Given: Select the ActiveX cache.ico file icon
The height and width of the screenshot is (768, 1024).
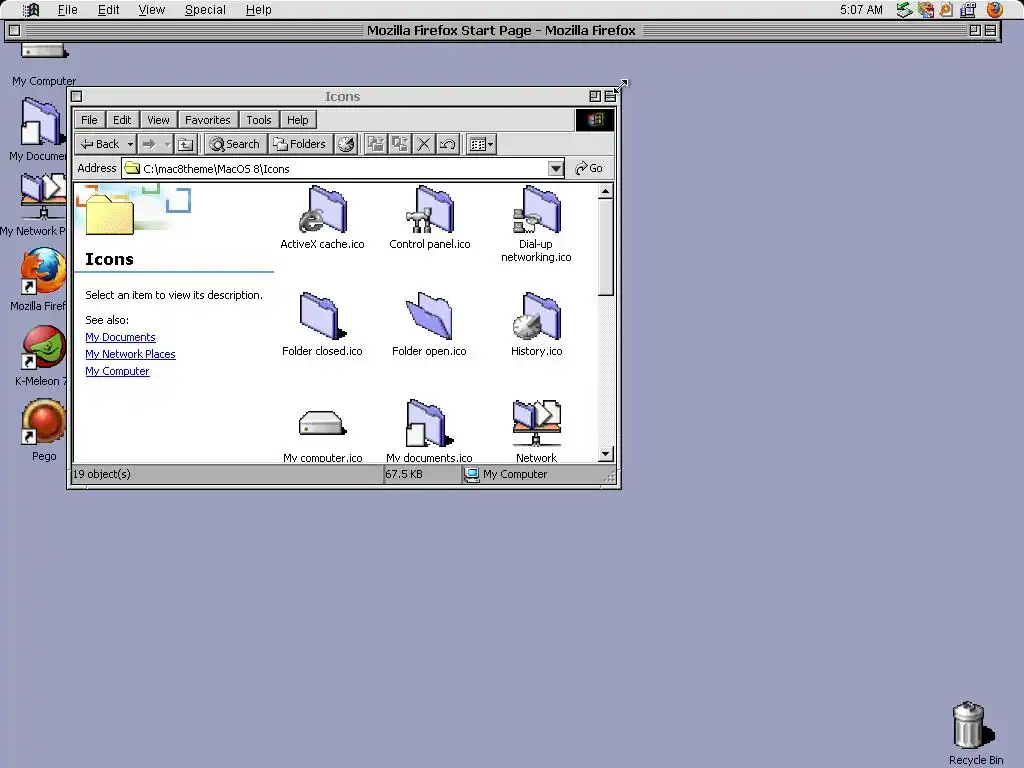Looking at the screenshot, I should [323, 209].
